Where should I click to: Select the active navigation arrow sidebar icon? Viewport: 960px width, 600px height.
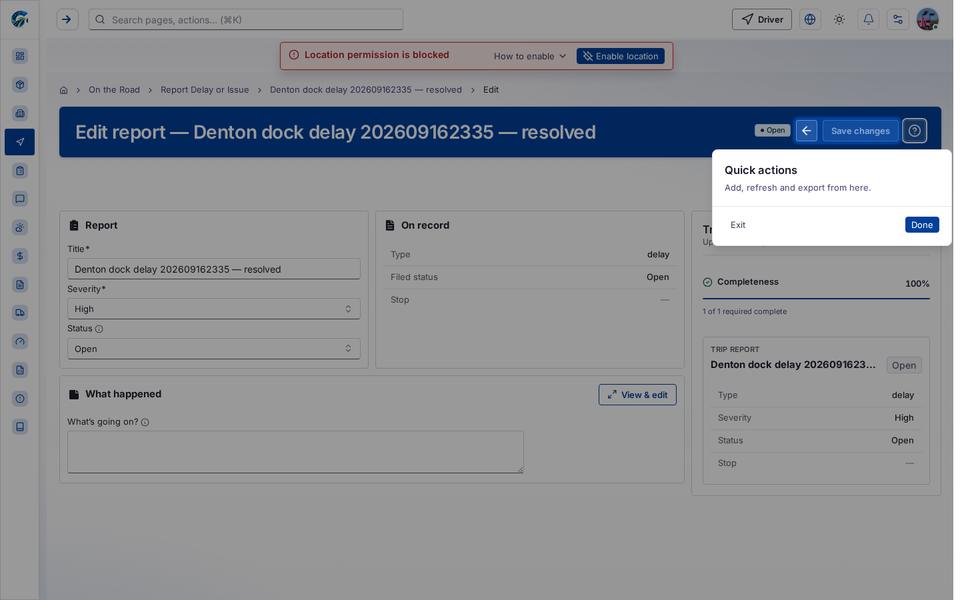click(x=20, y=142)
